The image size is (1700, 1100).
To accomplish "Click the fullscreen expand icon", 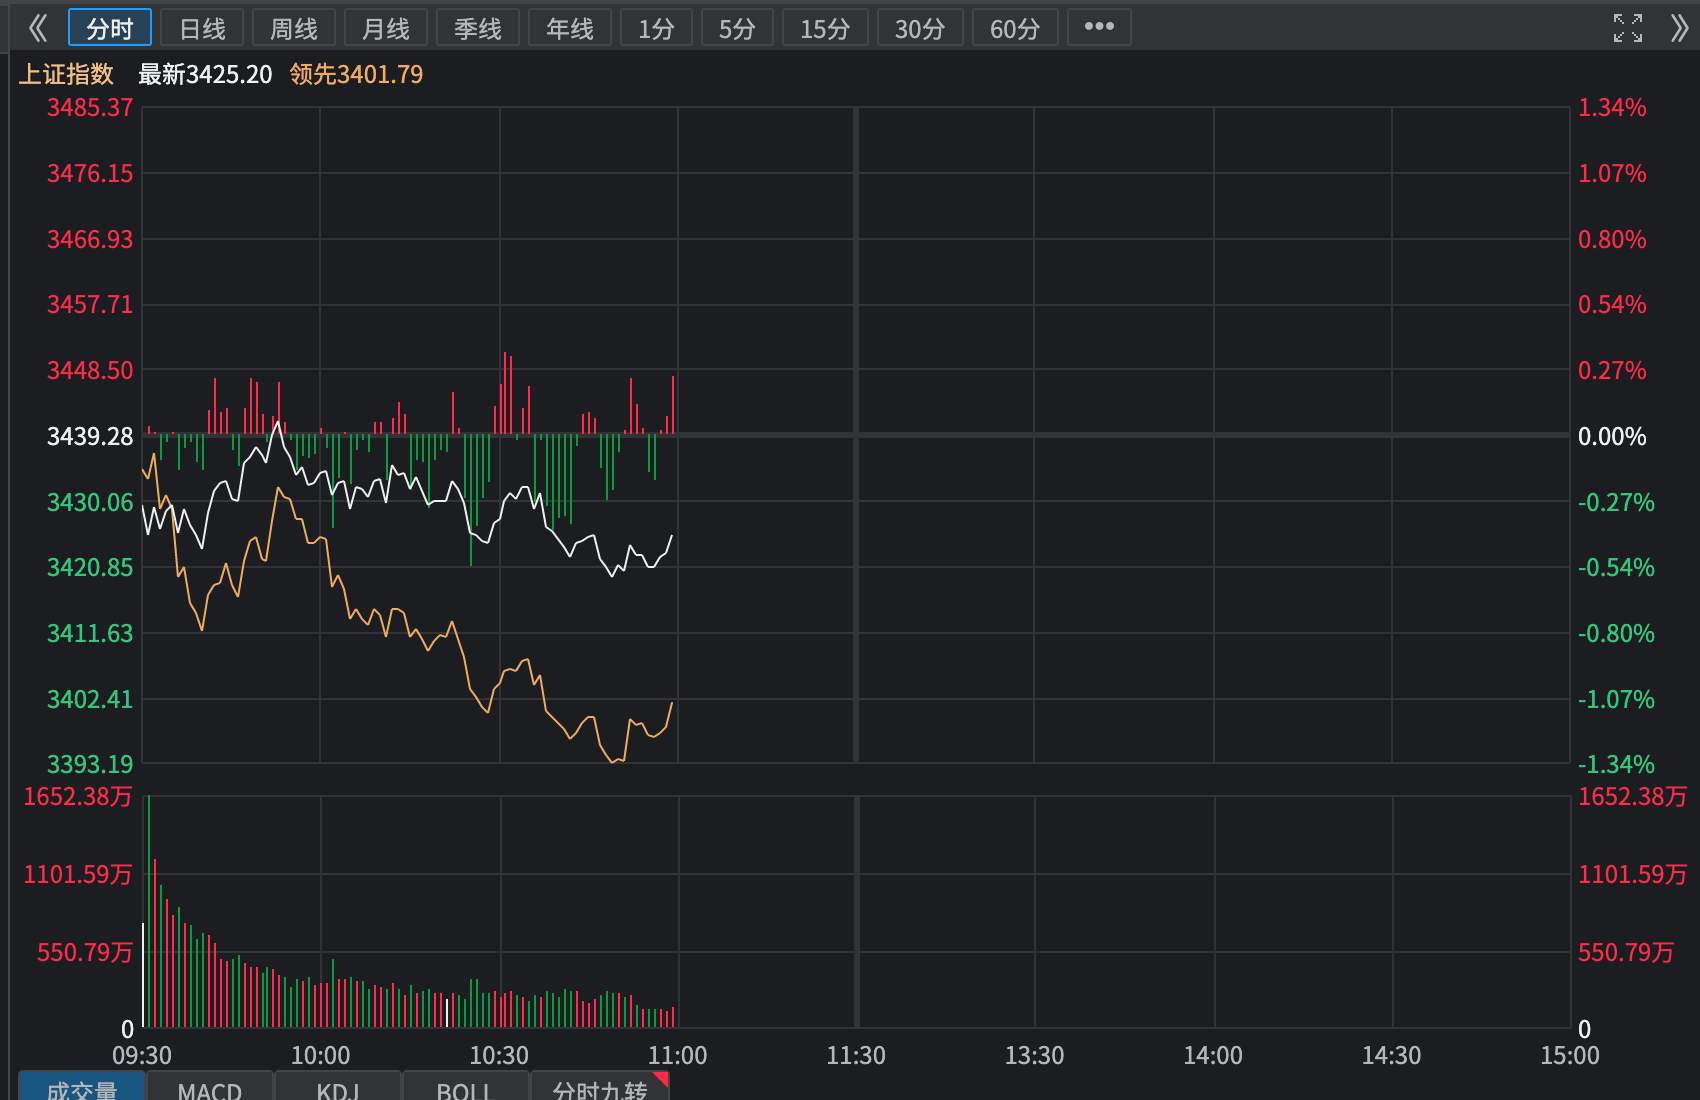I will (1627, 28).
